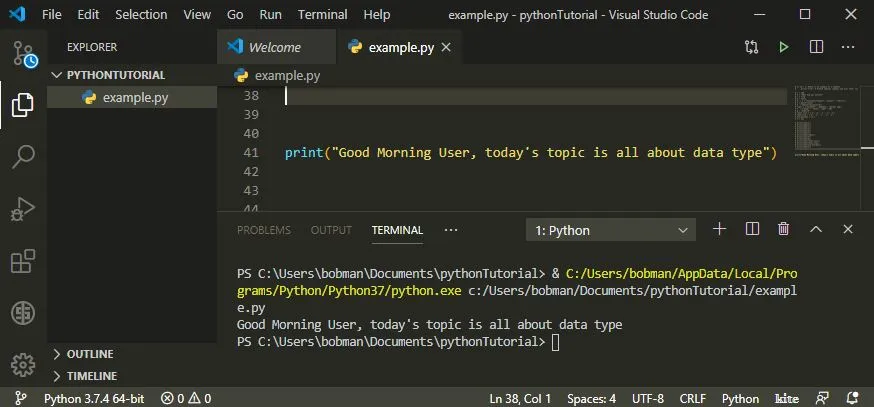874x407 pixels.
Task: Maximize the VS Code window
Action: point(805,14)
